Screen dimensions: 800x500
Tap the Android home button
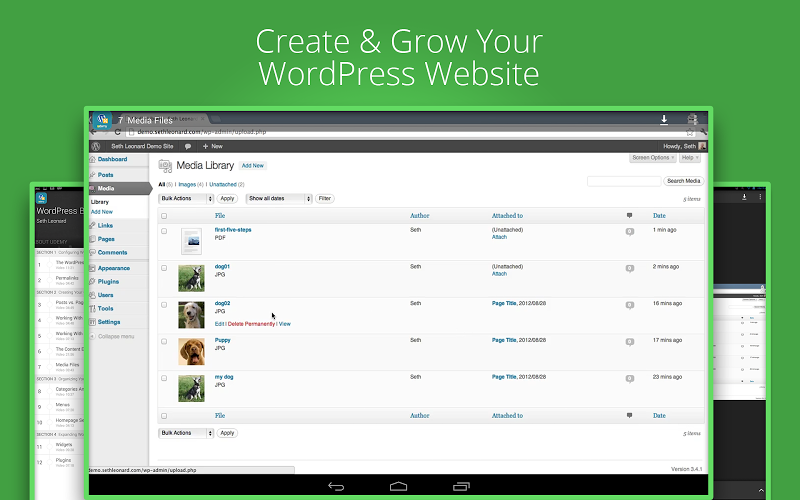click(398, 487)
